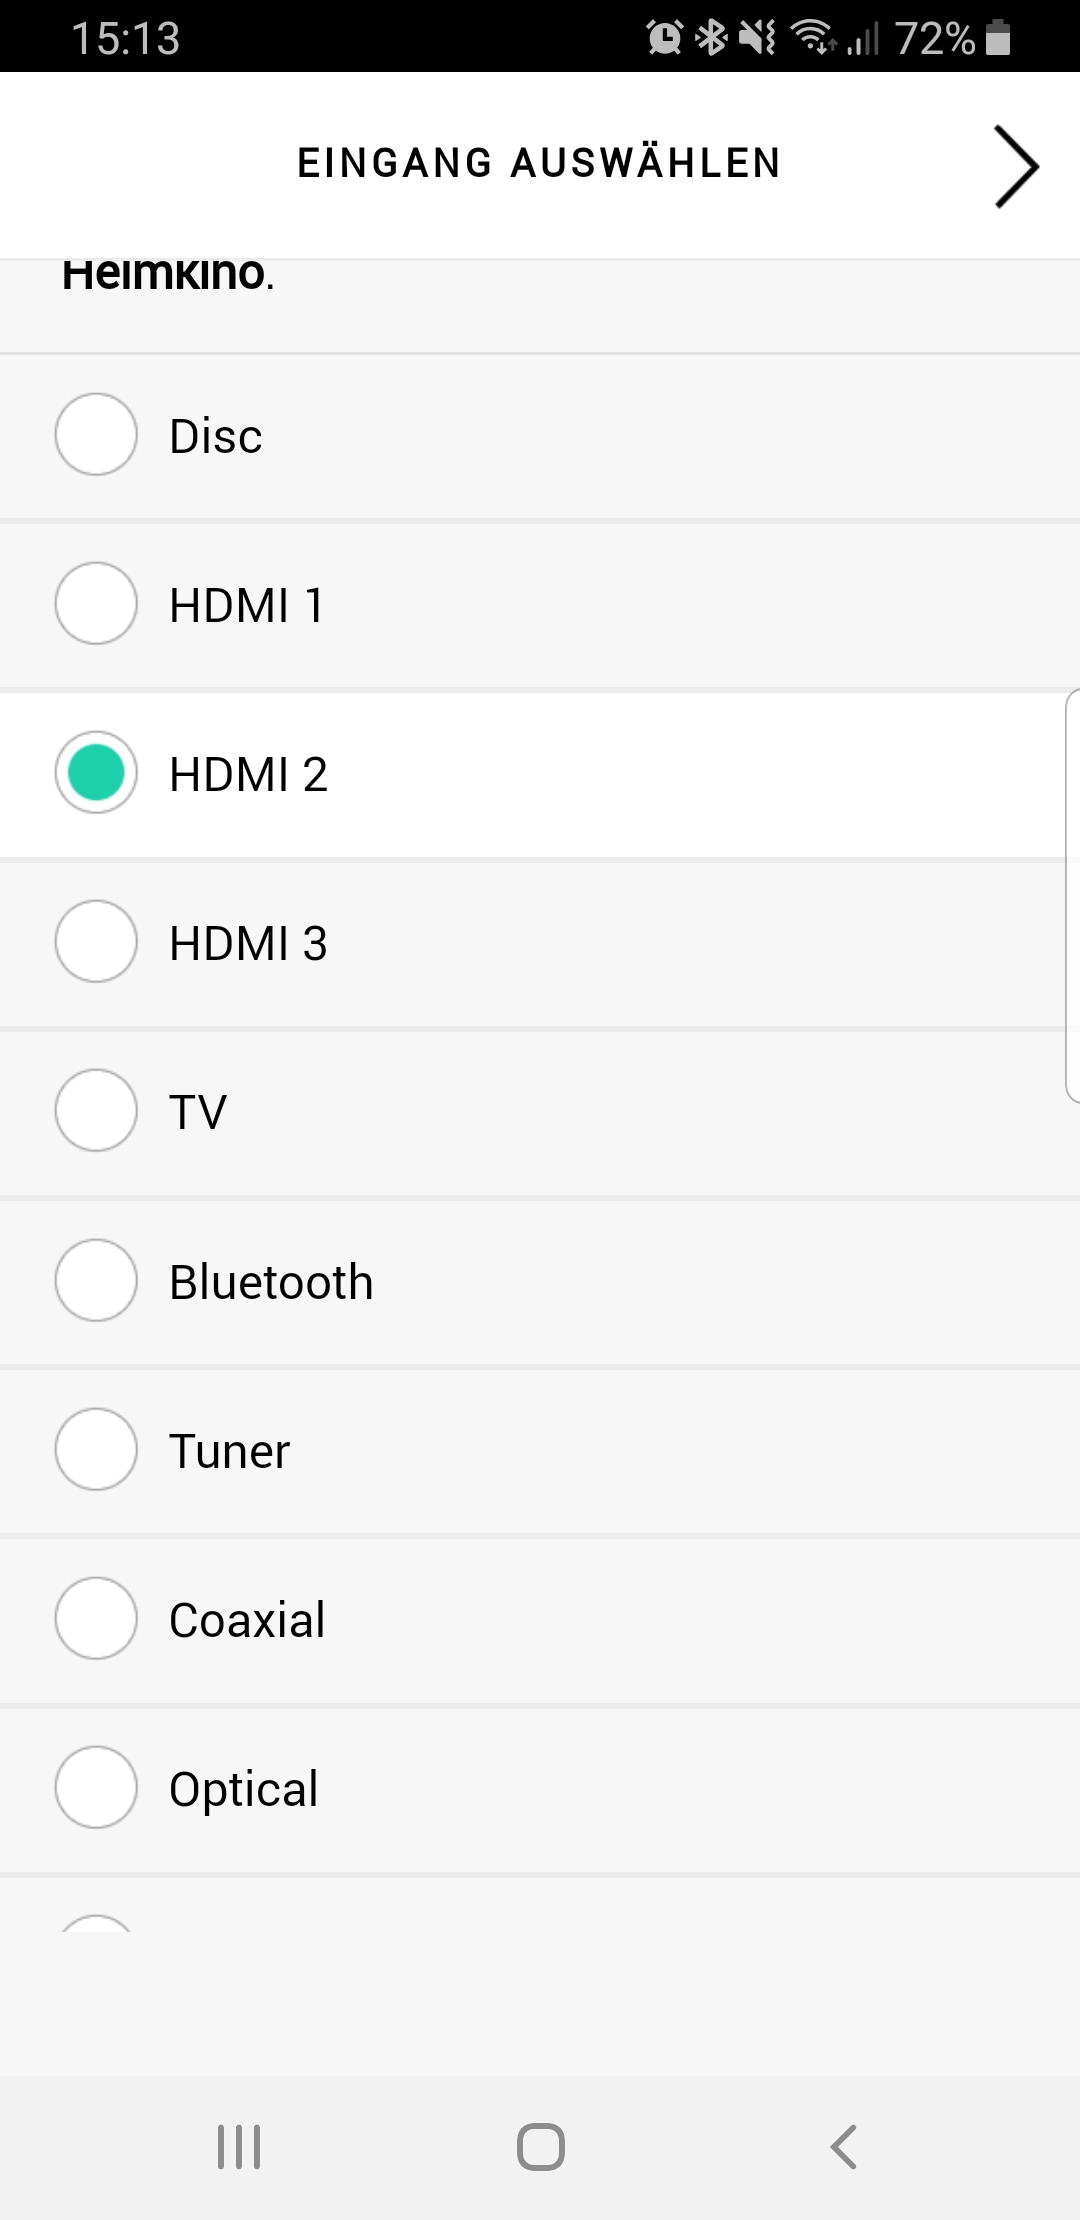Pick the Tuner input row

click(x=229, y=1450)
